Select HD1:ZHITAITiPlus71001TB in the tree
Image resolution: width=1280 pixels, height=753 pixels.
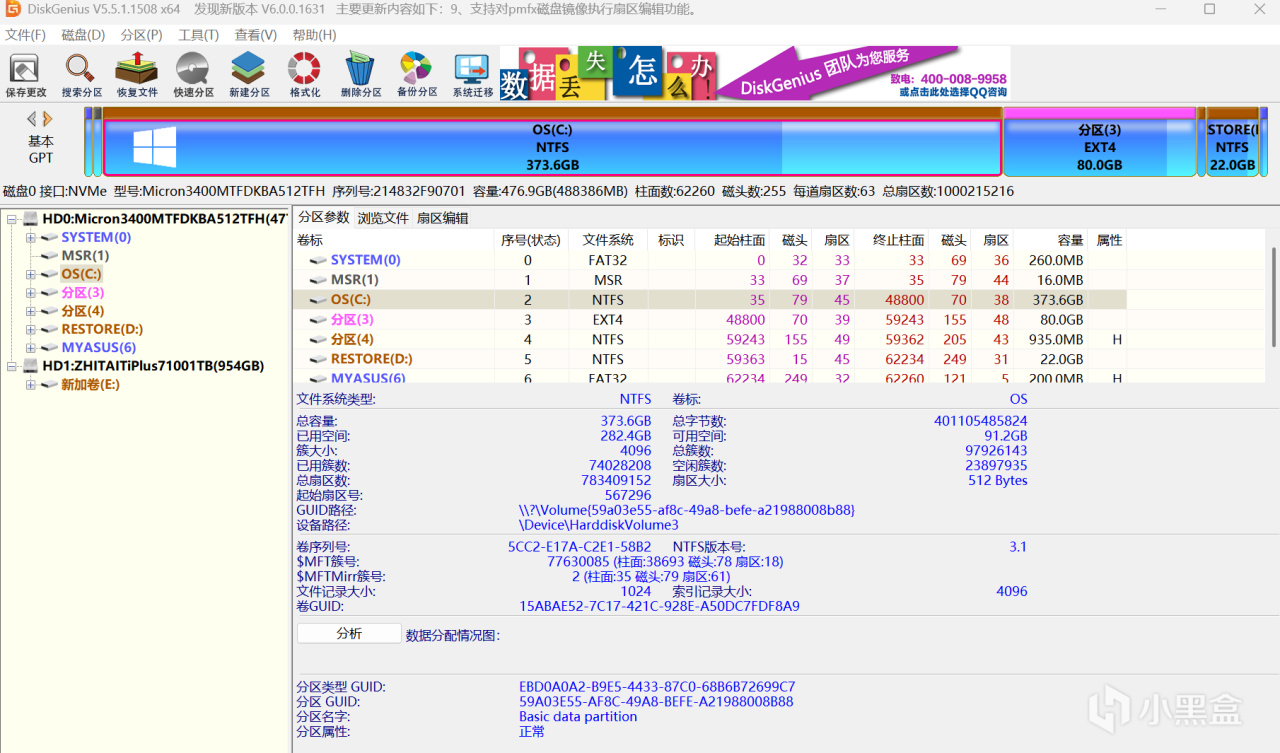click(153, 366)
